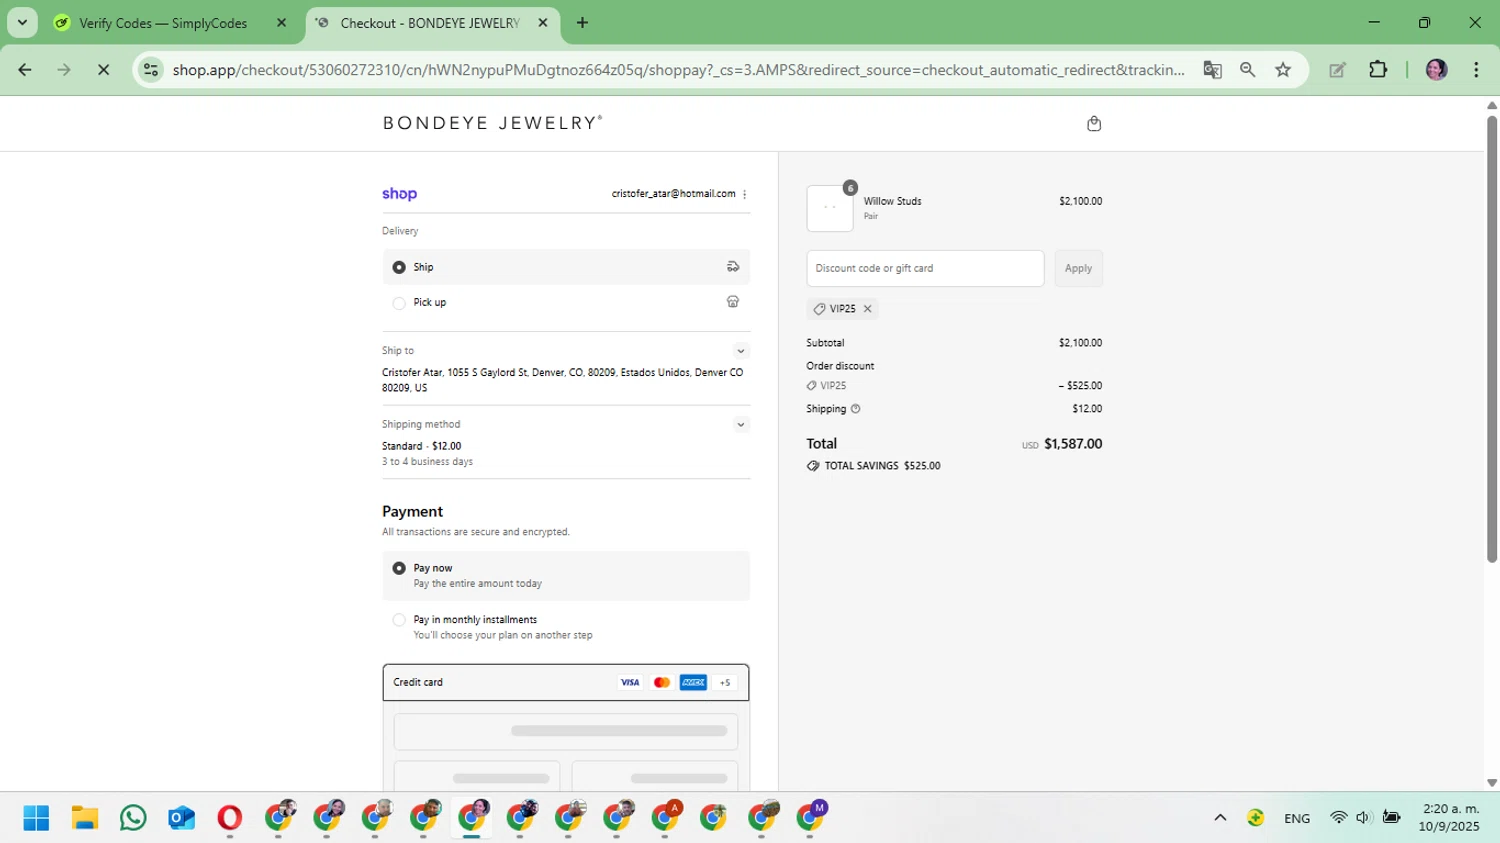Open the Chrome profile avatar

coord(1436,70)
